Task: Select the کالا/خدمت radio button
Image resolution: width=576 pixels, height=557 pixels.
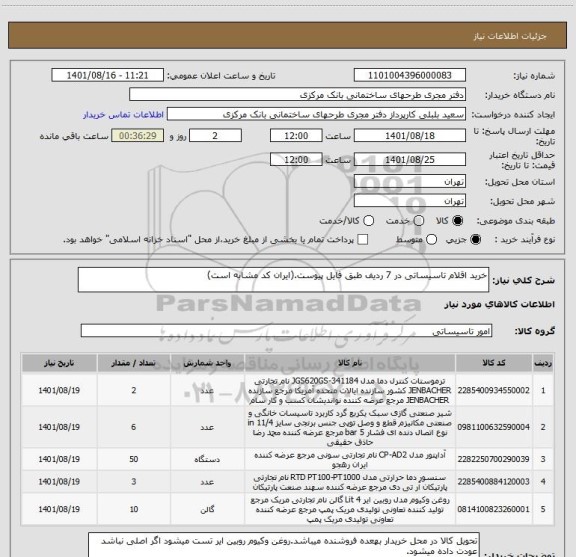Action: pos(368,221)
